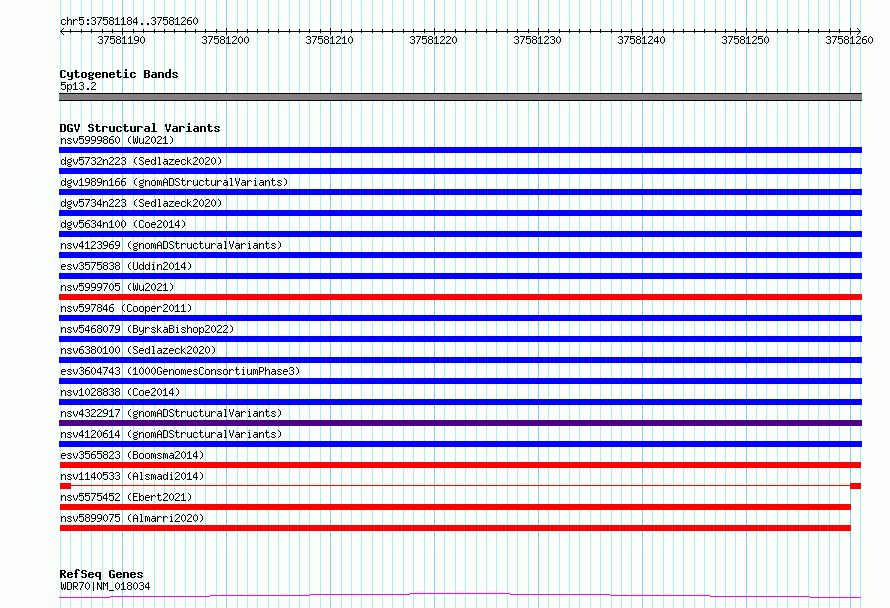
Task: Click ruler position 37581210
Action: click(x=329, y=40)
